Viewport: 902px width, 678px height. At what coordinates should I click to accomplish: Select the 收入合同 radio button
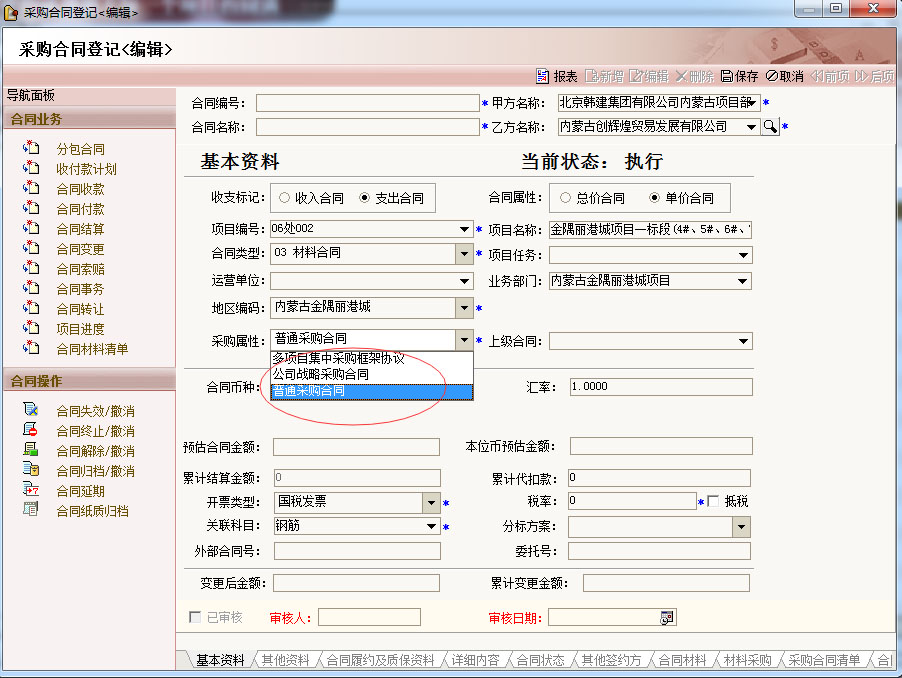[x=285, y=198]
